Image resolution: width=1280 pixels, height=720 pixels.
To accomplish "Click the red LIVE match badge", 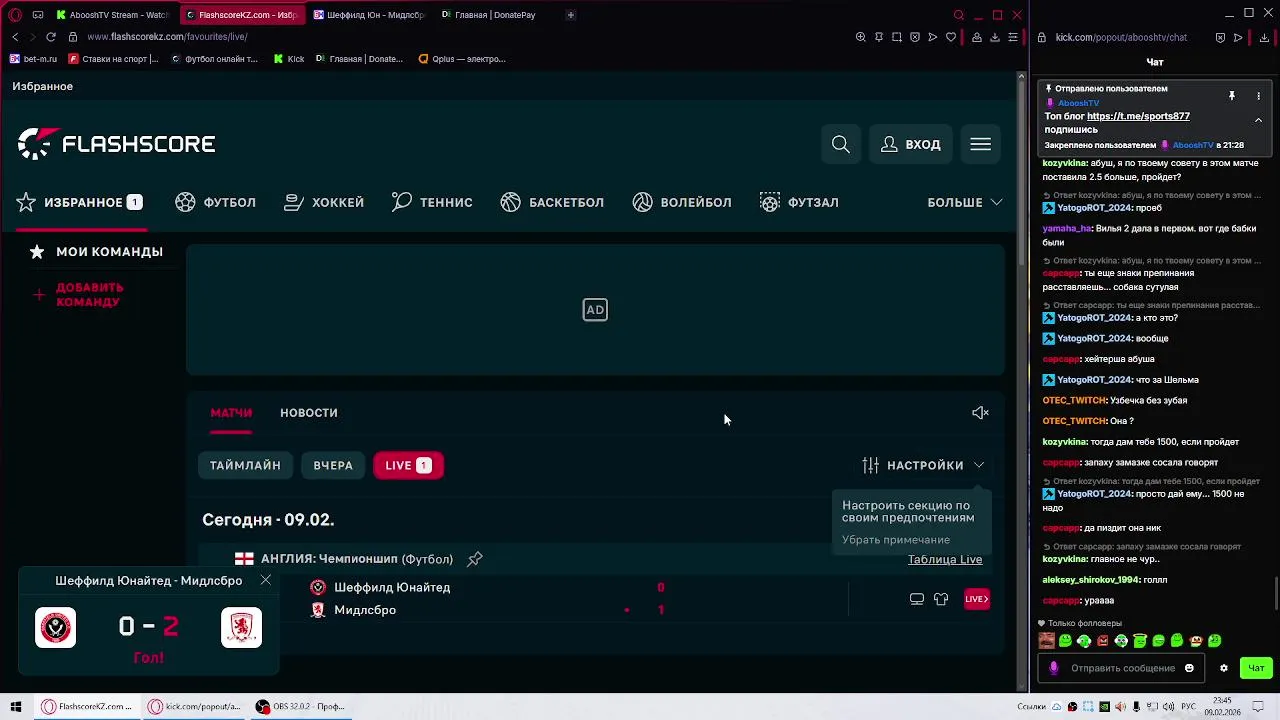I will pos(976,599).
